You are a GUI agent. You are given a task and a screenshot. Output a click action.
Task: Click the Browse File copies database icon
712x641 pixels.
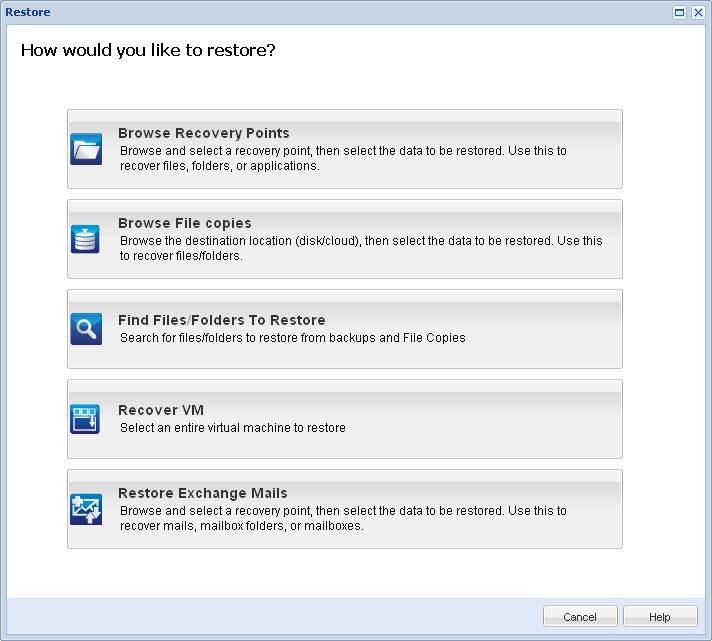pyautogui.click(x=87, y=239)
